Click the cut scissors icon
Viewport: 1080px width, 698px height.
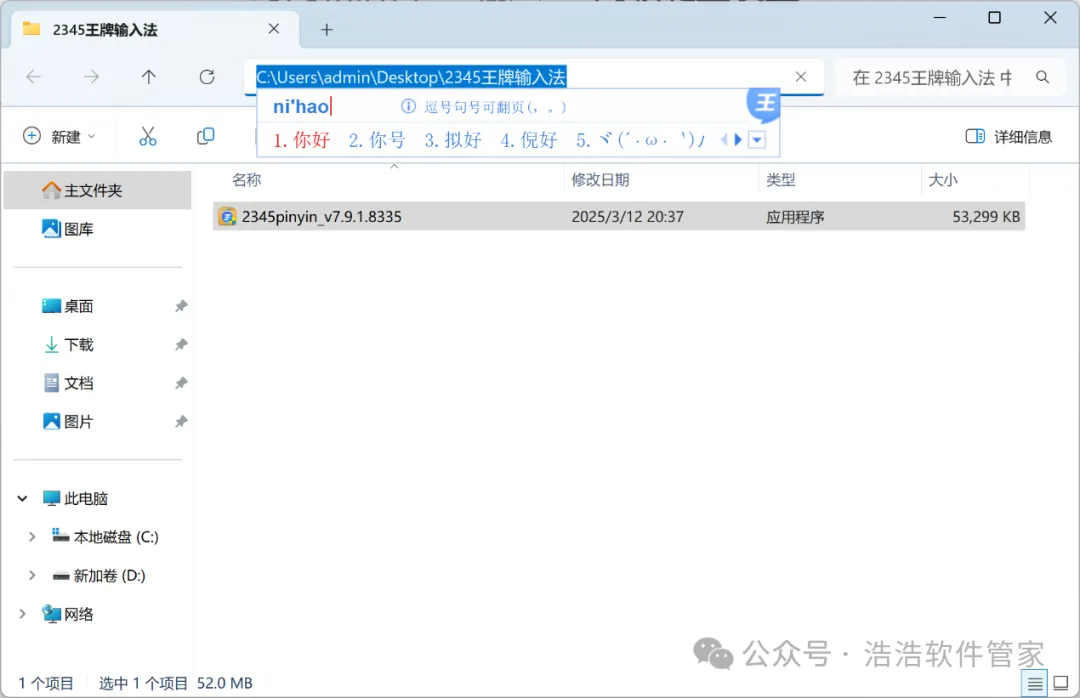(x=147, y=136)
